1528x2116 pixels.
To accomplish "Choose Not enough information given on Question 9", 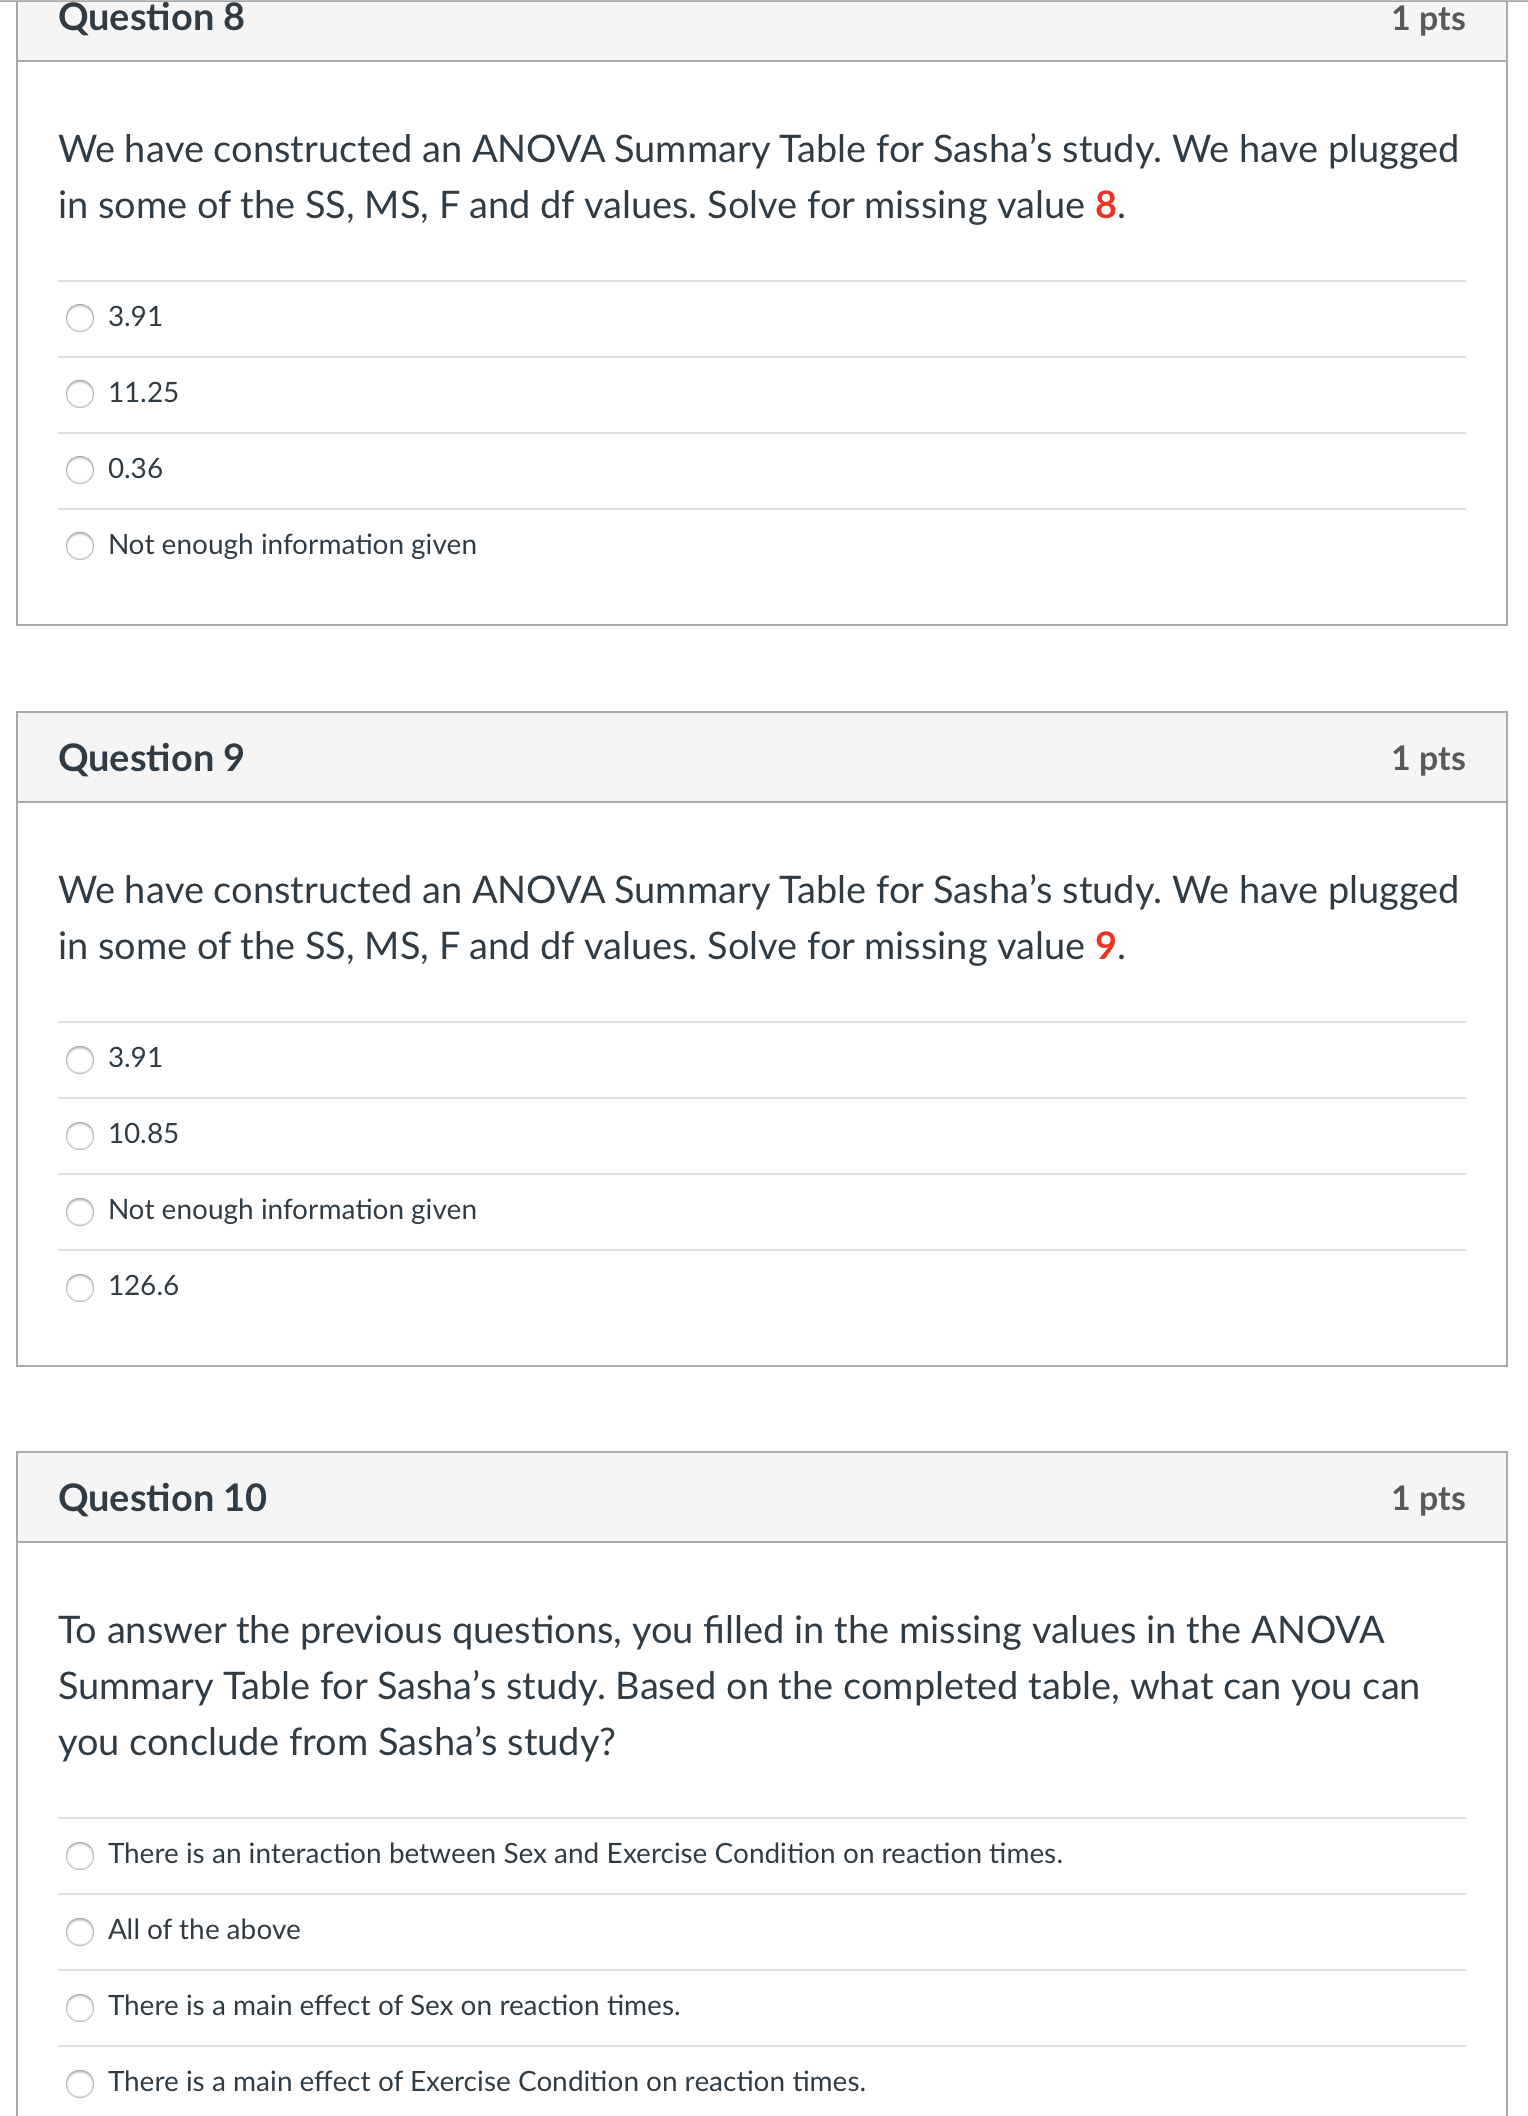I will 80,1212.
